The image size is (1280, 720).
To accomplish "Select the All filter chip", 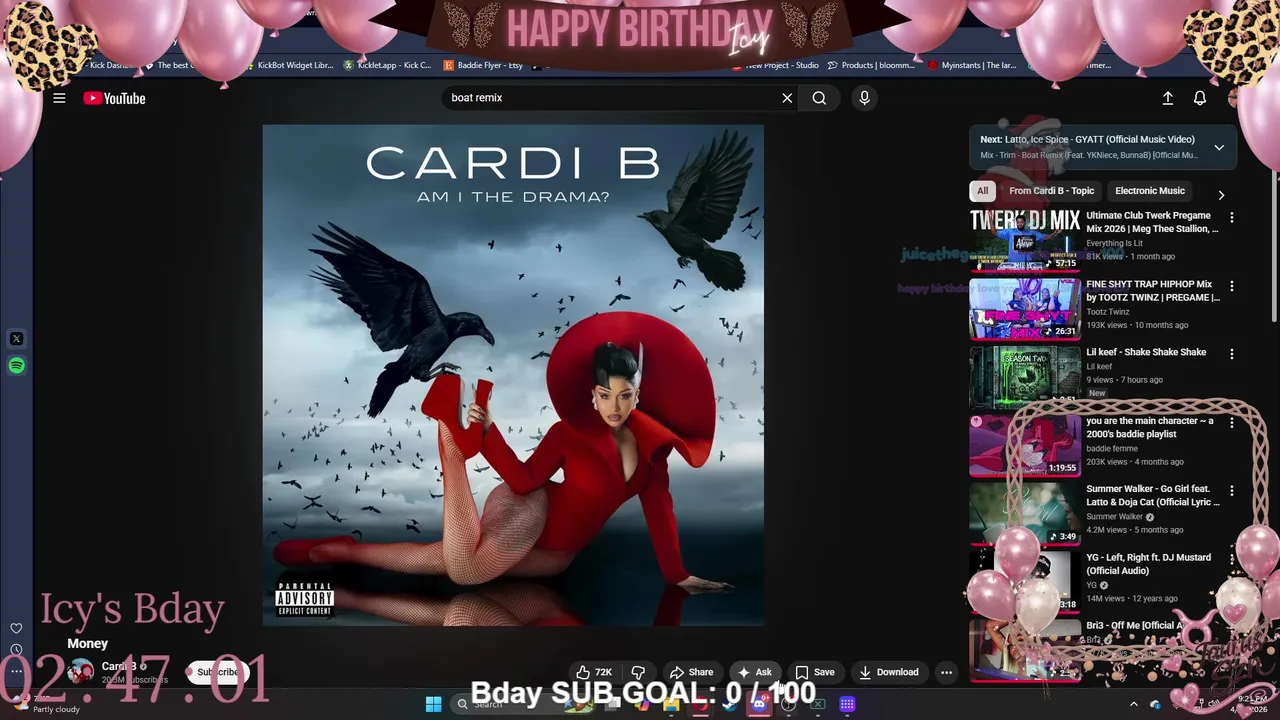I will click(x=982, y=191).
